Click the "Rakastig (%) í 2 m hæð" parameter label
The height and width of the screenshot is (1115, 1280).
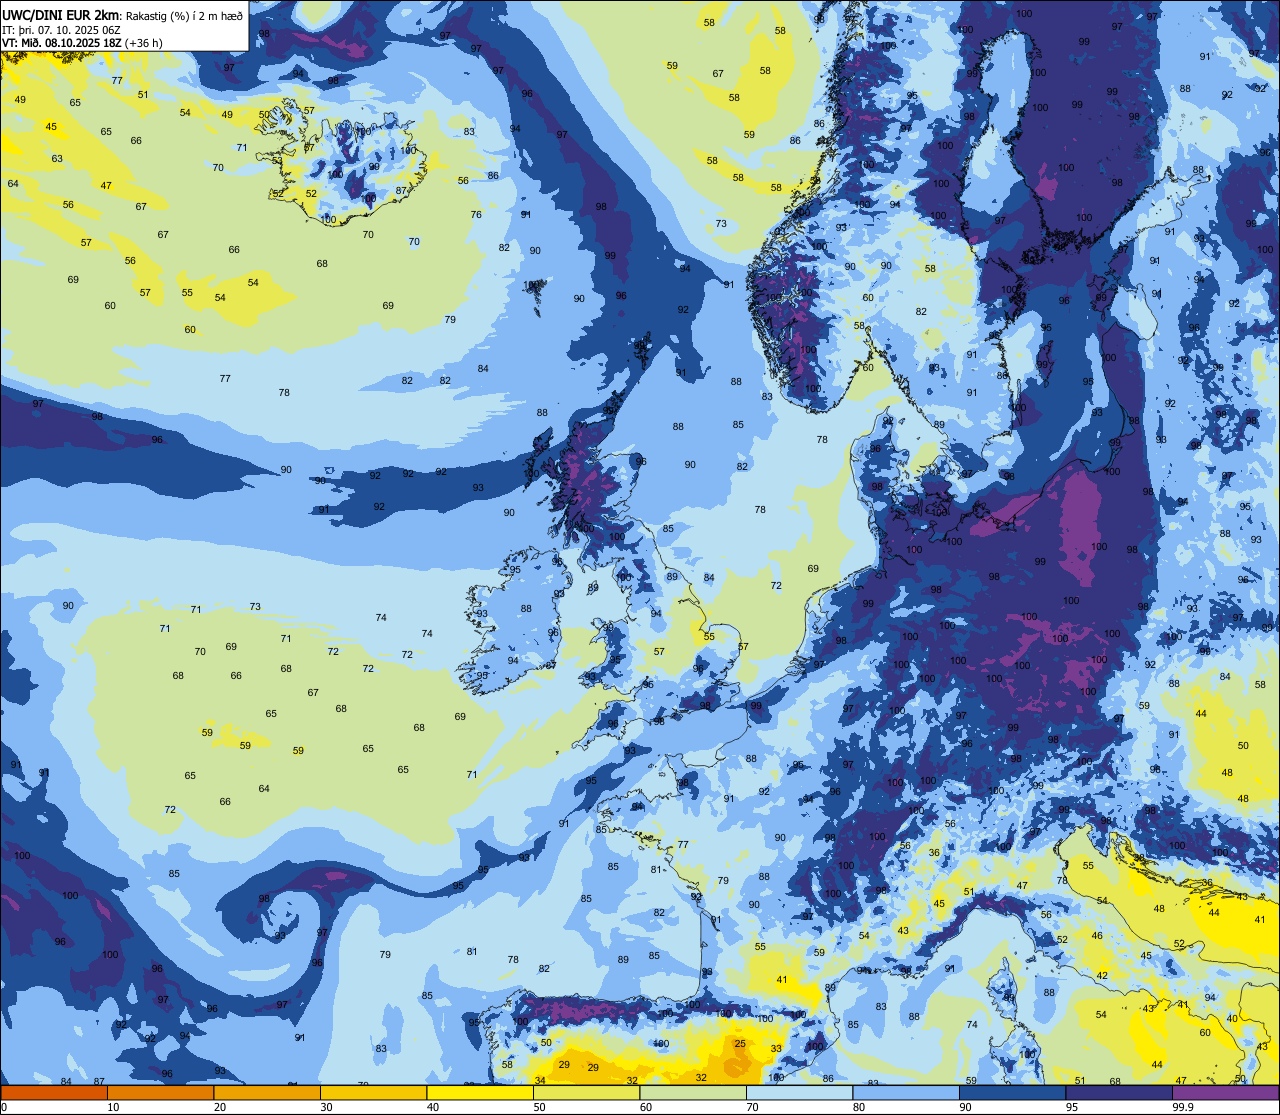[184, 15]
